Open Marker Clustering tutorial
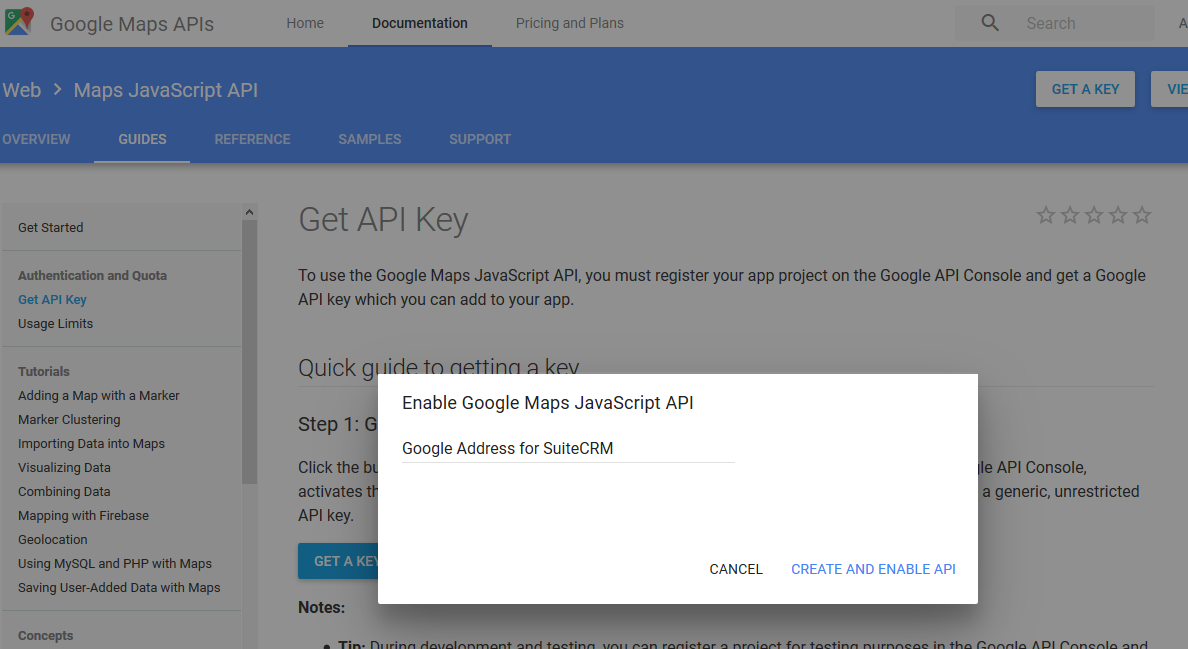Screen dimensions: 1188x649 pyautogui.click(x=69, y=420)
